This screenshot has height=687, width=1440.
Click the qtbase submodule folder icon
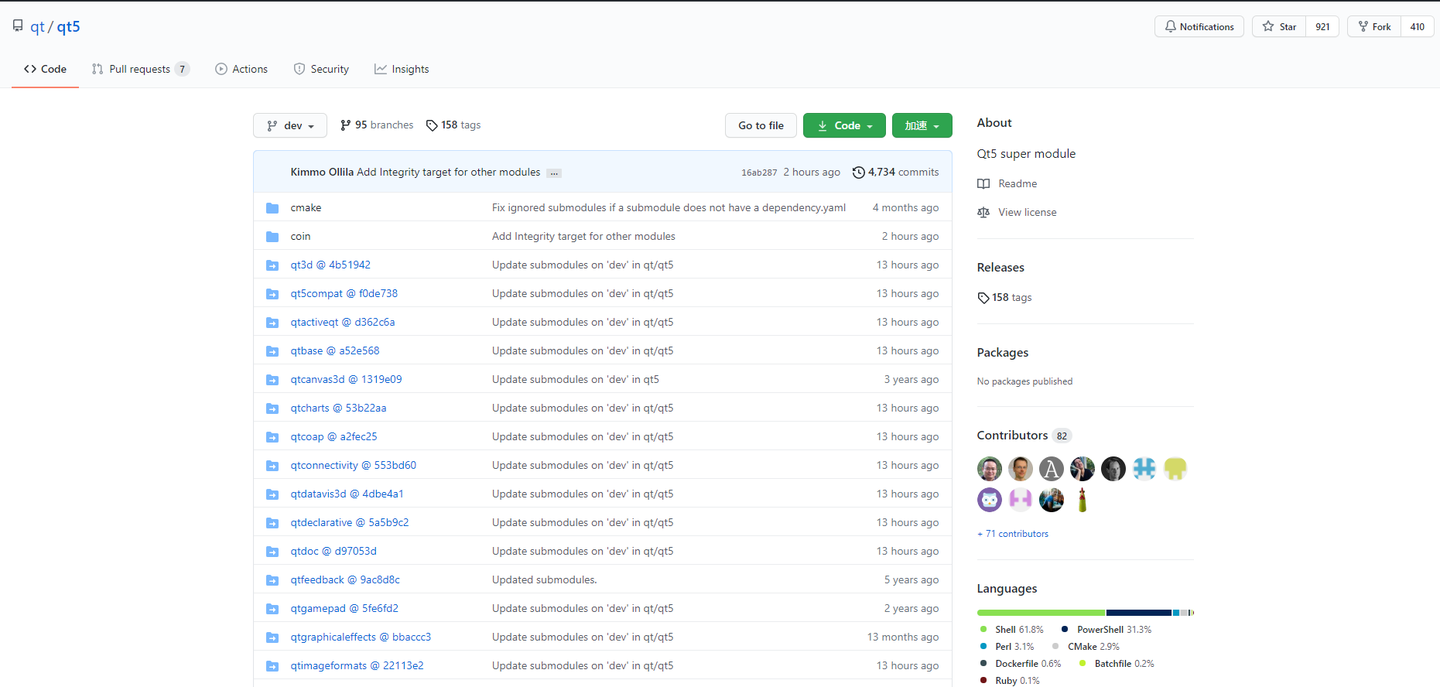[x=272, y=351]
